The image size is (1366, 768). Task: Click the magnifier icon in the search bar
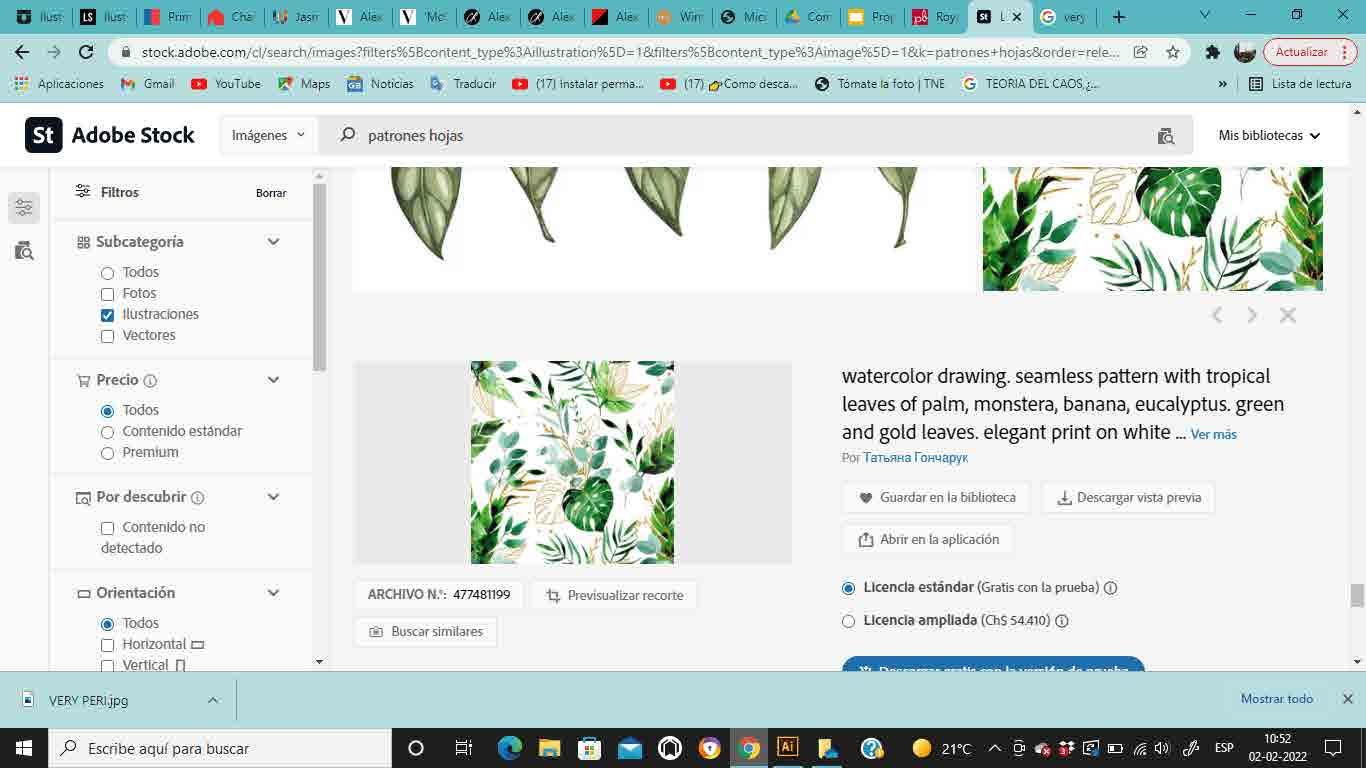pos(348,135)
